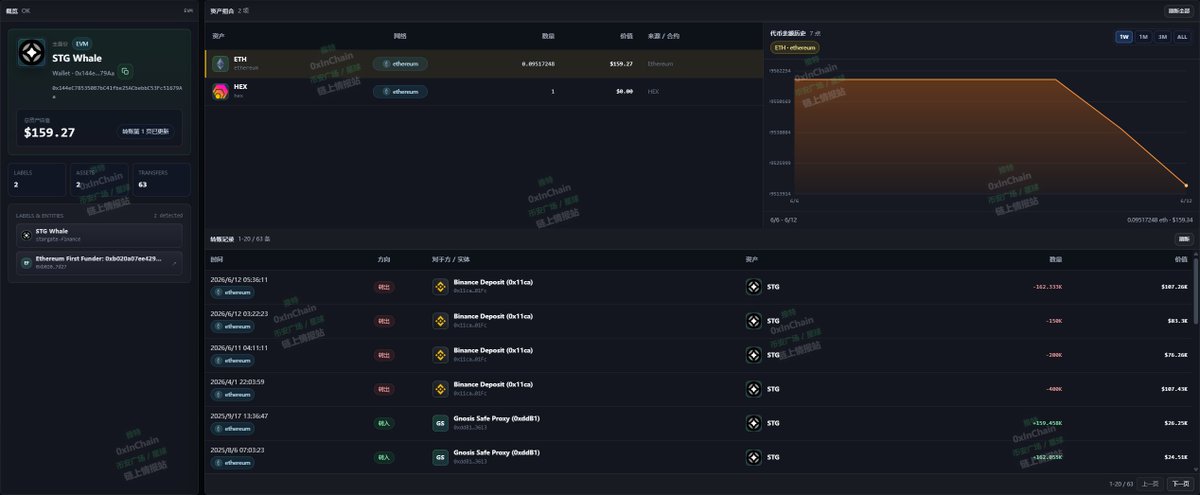Image resolution: width=1200 pixels, height=495 pixels.
Task: Click the refresh-all button above the chart
Action: point(1179,11)
